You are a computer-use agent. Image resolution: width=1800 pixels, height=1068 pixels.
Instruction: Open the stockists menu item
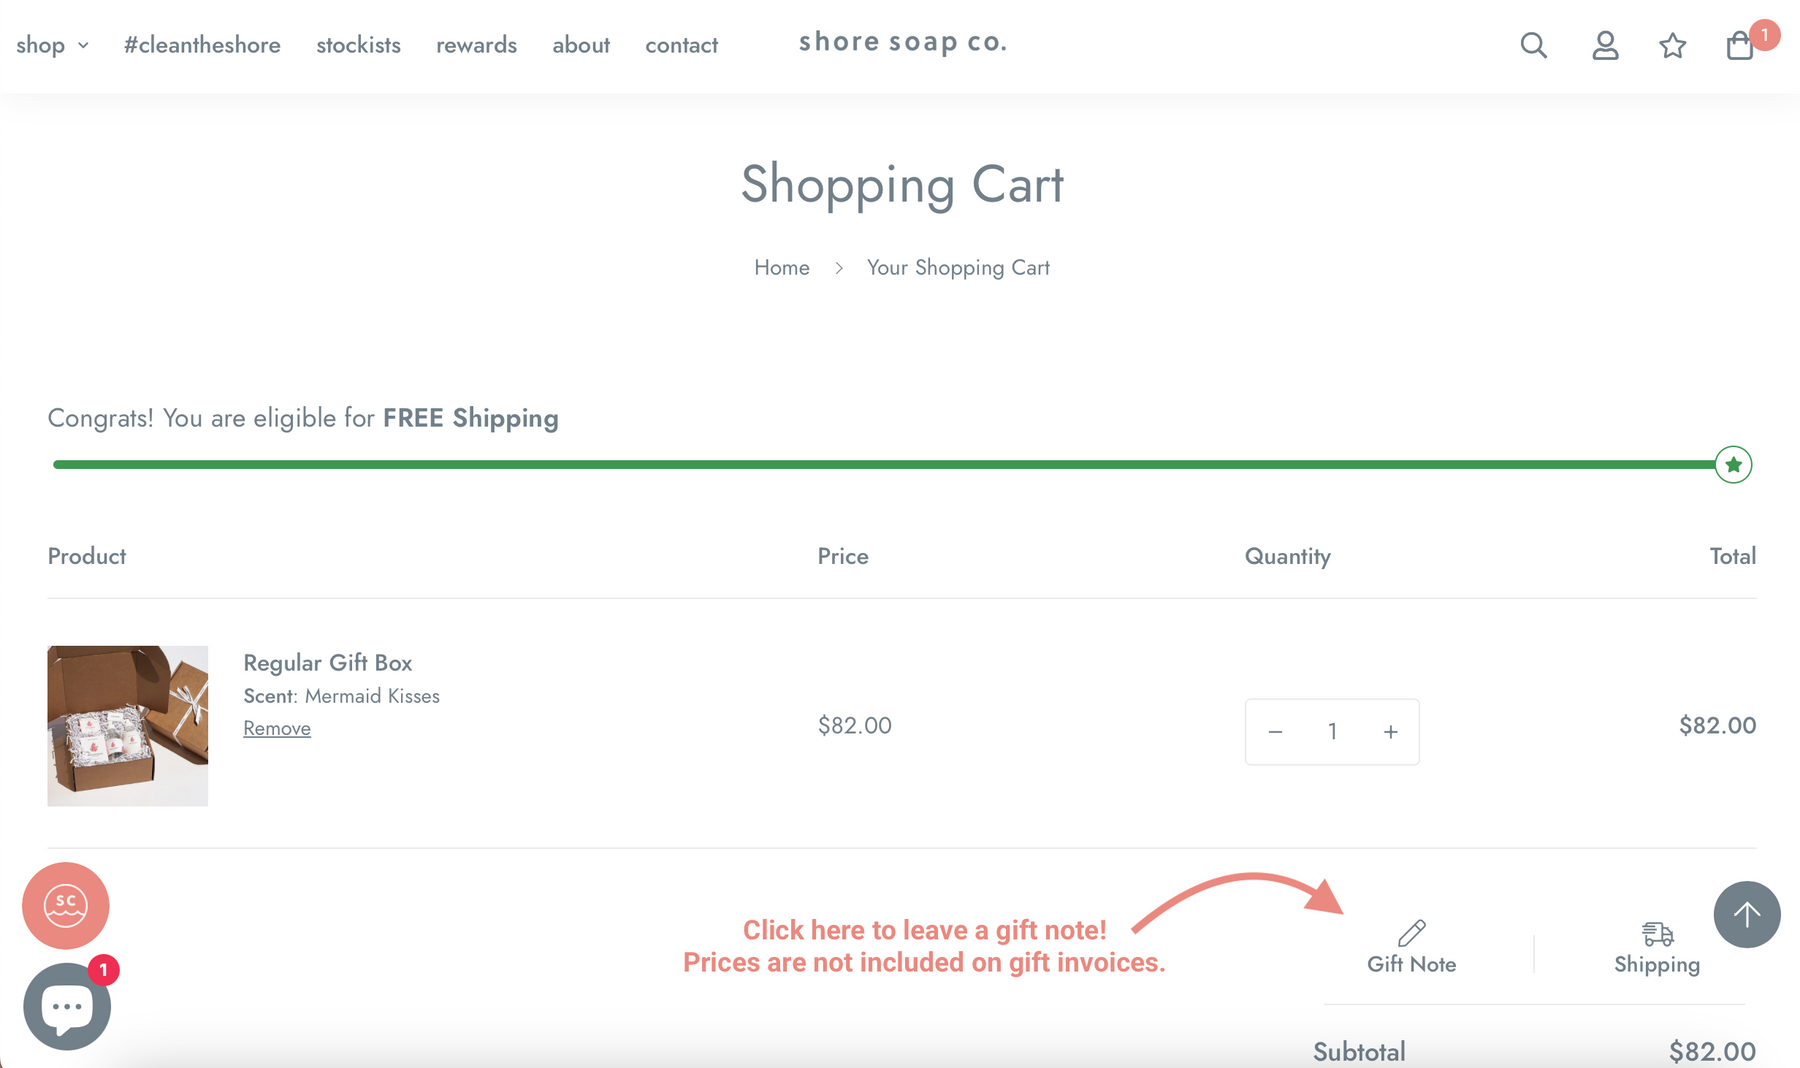tap(358, 45)
